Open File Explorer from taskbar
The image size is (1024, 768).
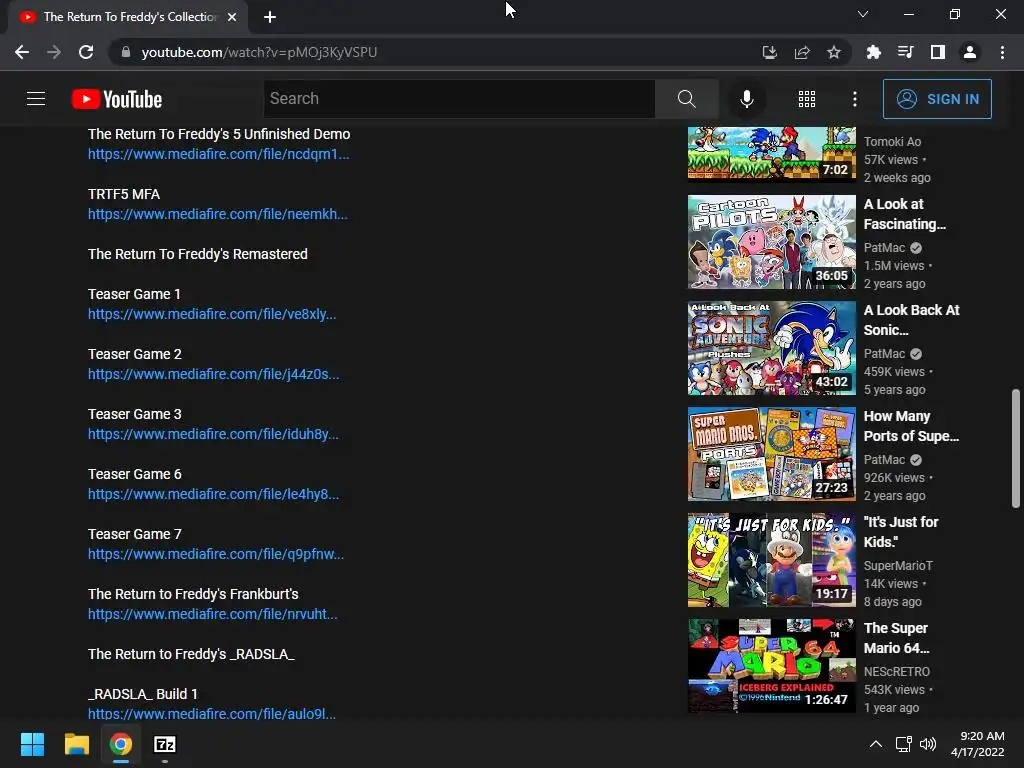76,744
